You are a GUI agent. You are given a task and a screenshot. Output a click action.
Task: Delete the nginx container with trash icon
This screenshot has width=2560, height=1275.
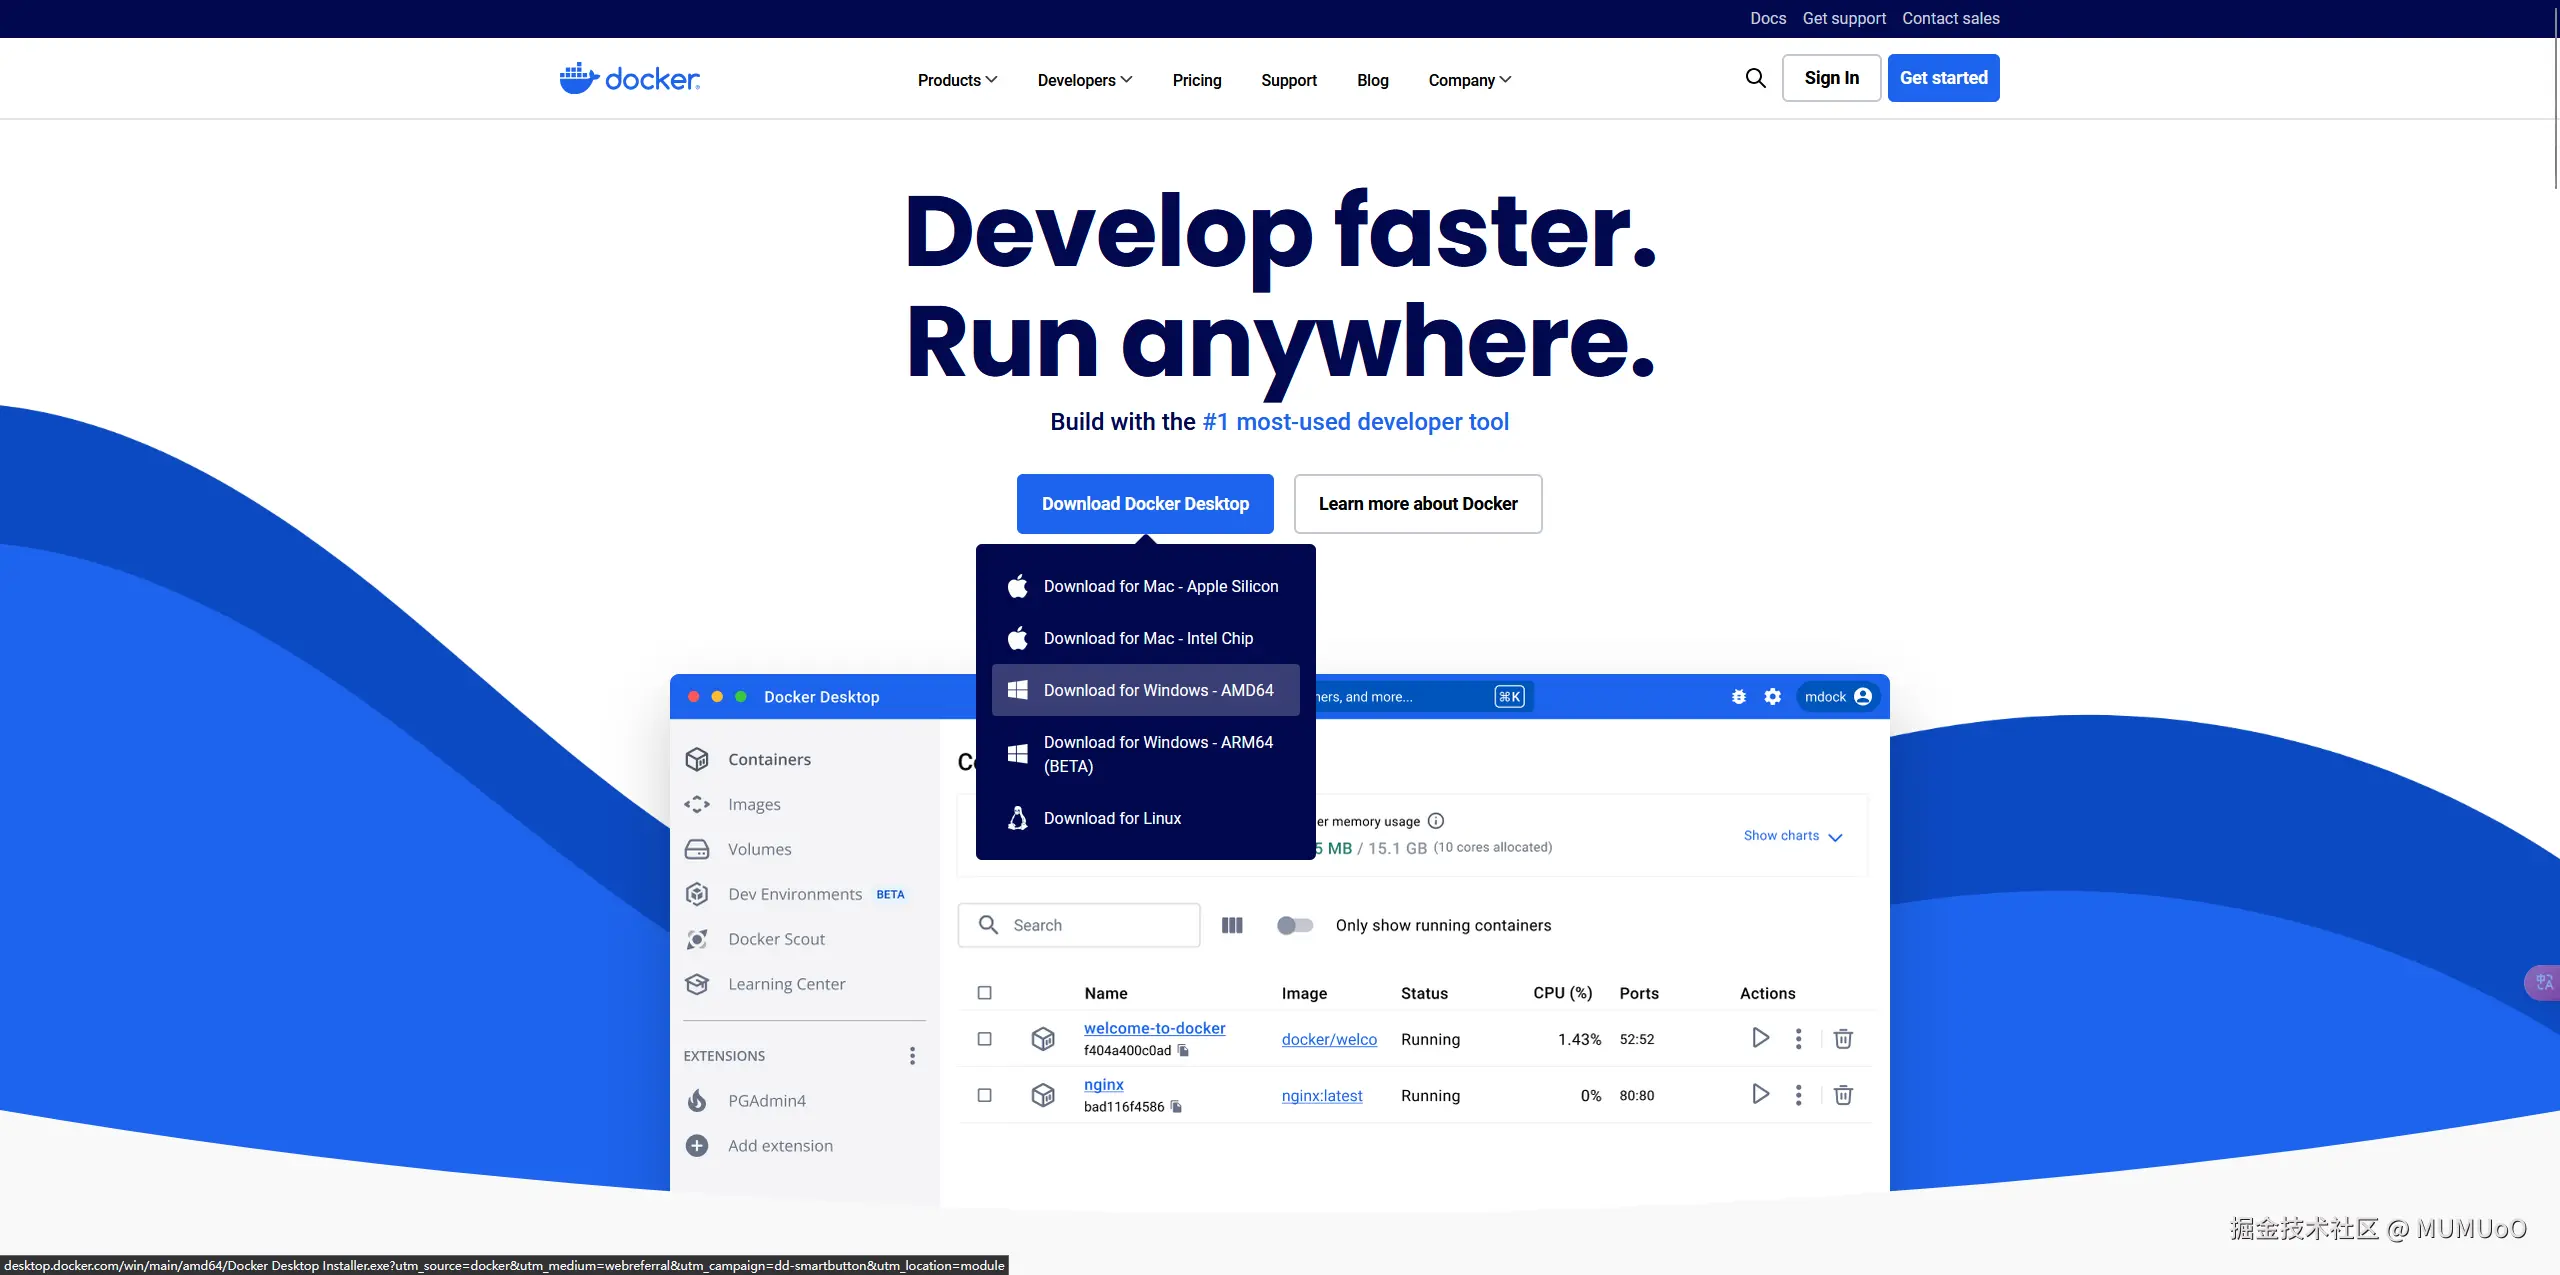(1843, 1095)
